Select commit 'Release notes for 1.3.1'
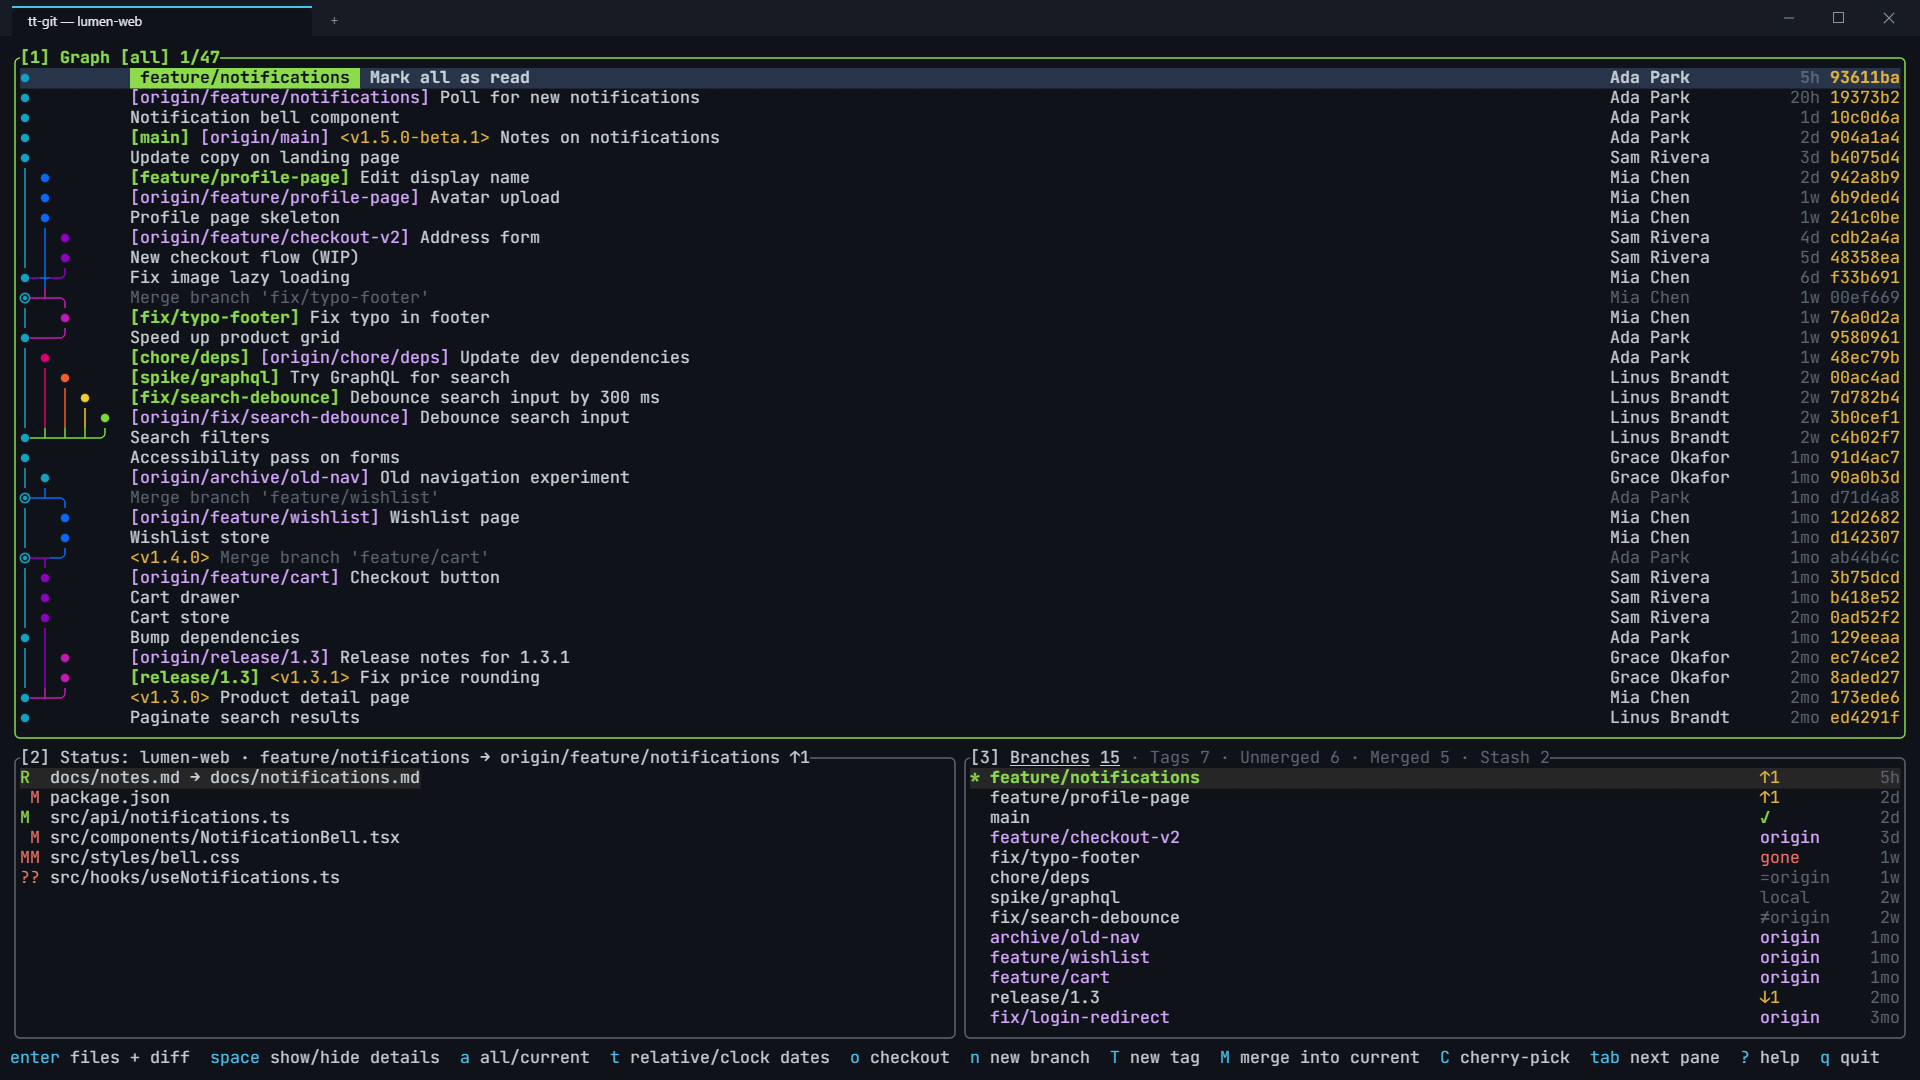 point(960,657)
